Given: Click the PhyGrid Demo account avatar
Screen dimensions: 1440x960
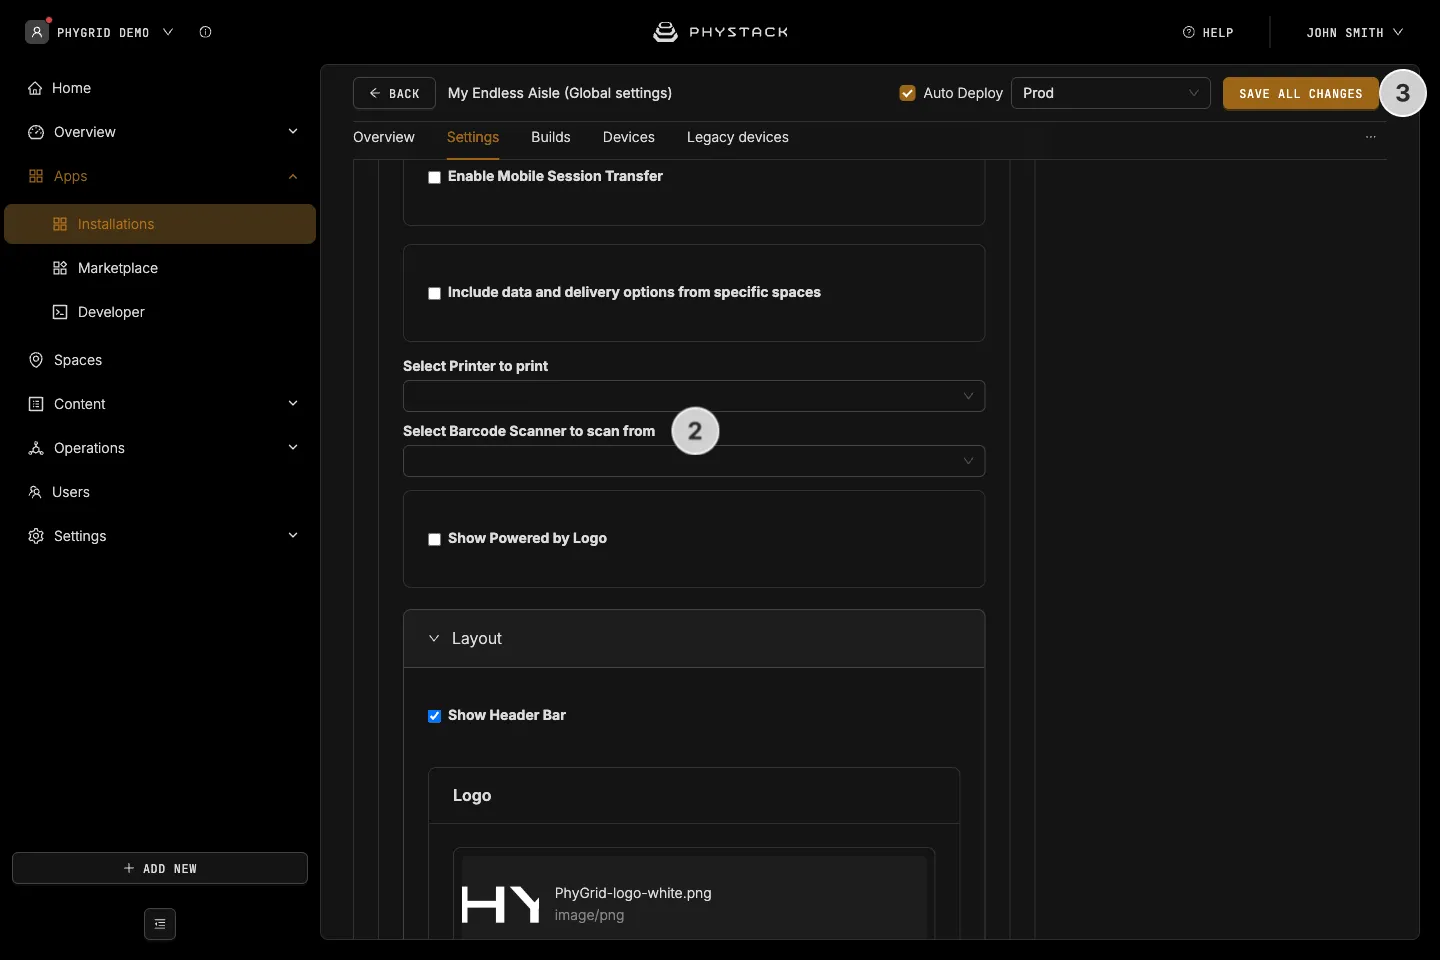Looking at the screenshot, I should point(37,32).
